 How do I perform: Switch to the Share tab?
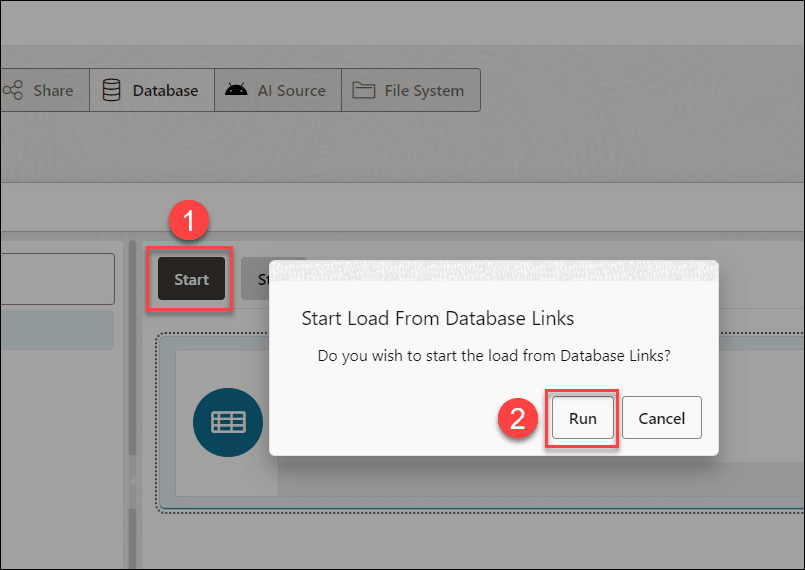click(x=52, y=90)
